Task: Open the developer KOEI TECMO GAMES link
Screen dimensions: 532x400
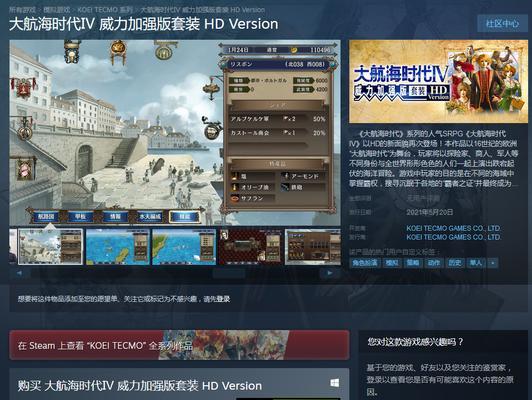Action: point(453,228)
